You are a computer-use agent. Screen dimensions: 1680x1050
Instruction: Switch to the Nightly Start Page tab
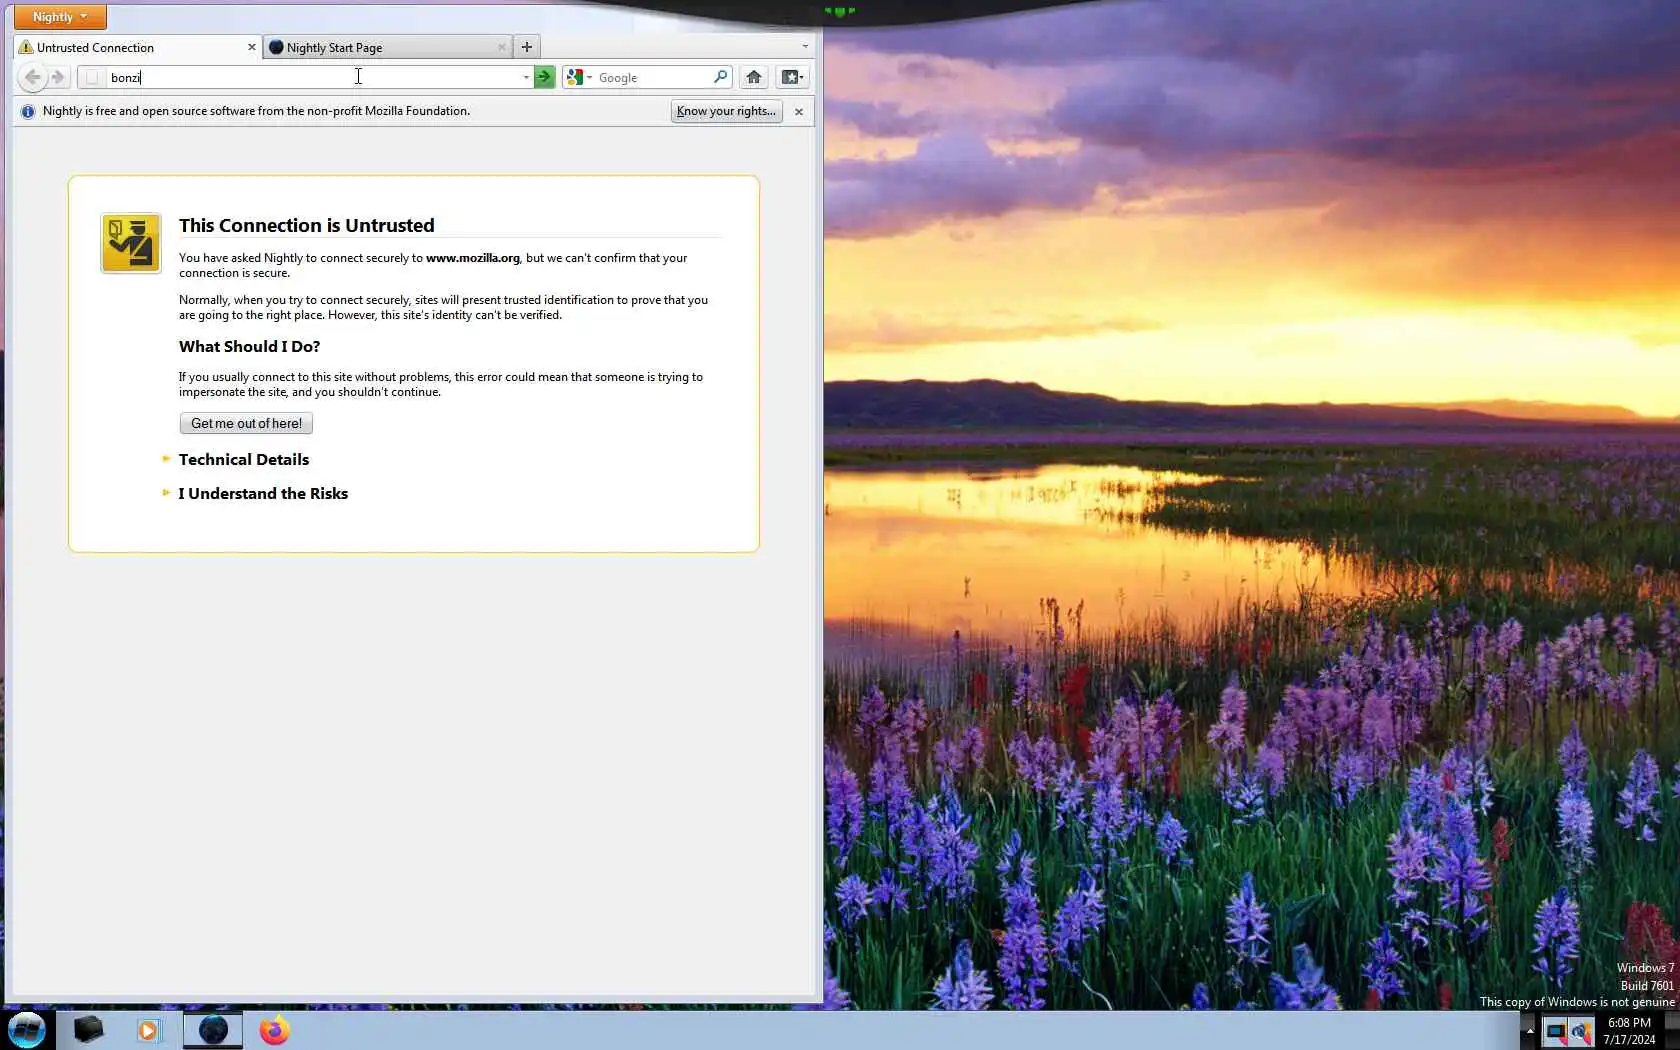click(x=388, y=47)
